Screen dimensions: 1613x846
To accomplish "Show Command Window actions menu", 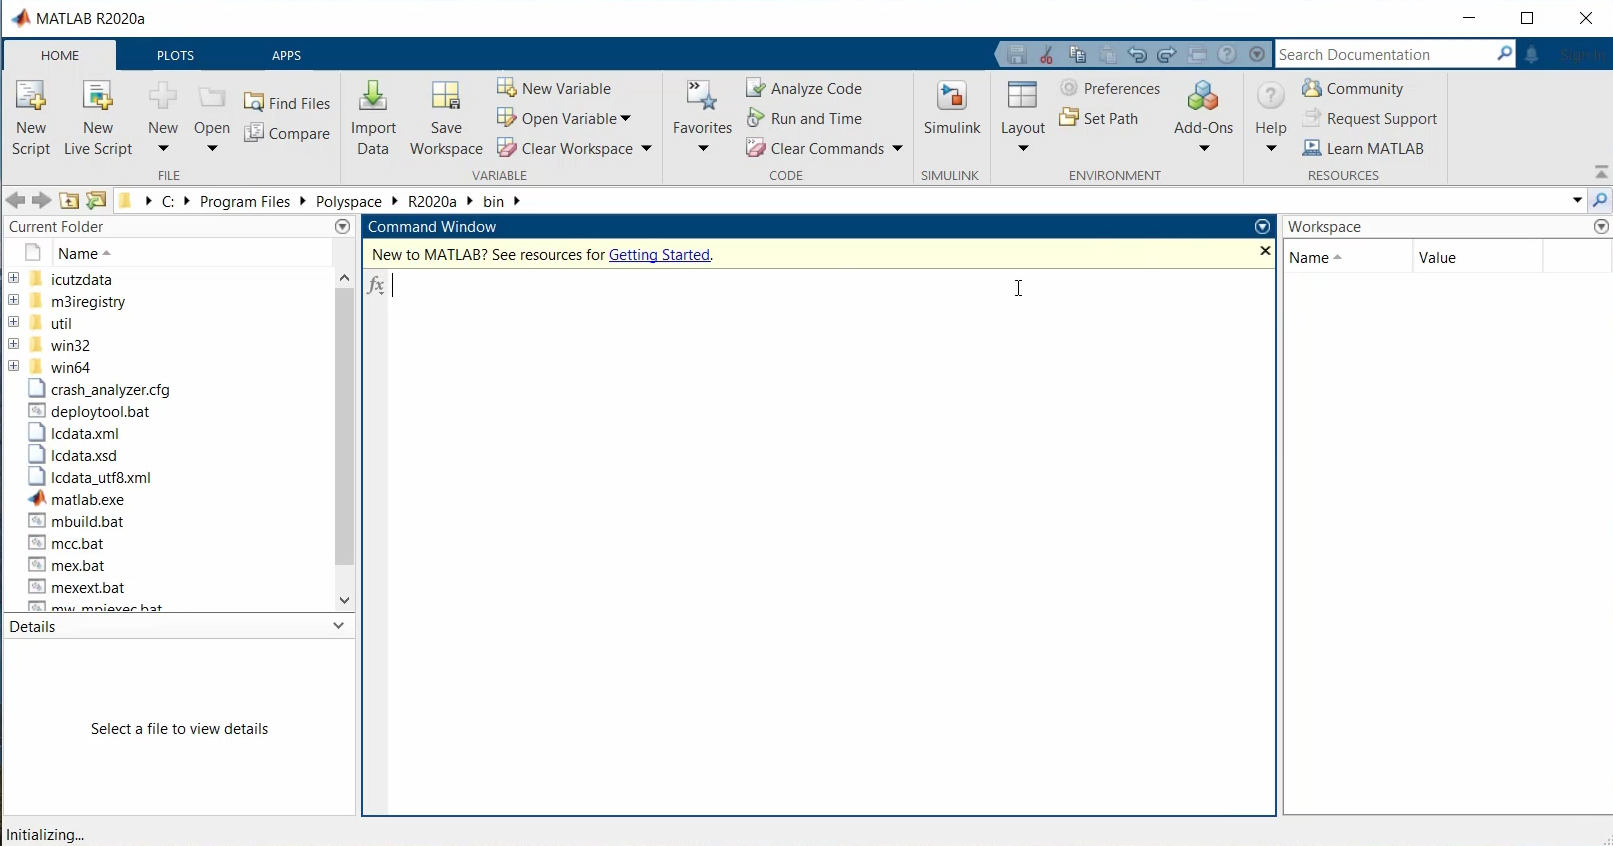I will click(x=1262, y=227).
